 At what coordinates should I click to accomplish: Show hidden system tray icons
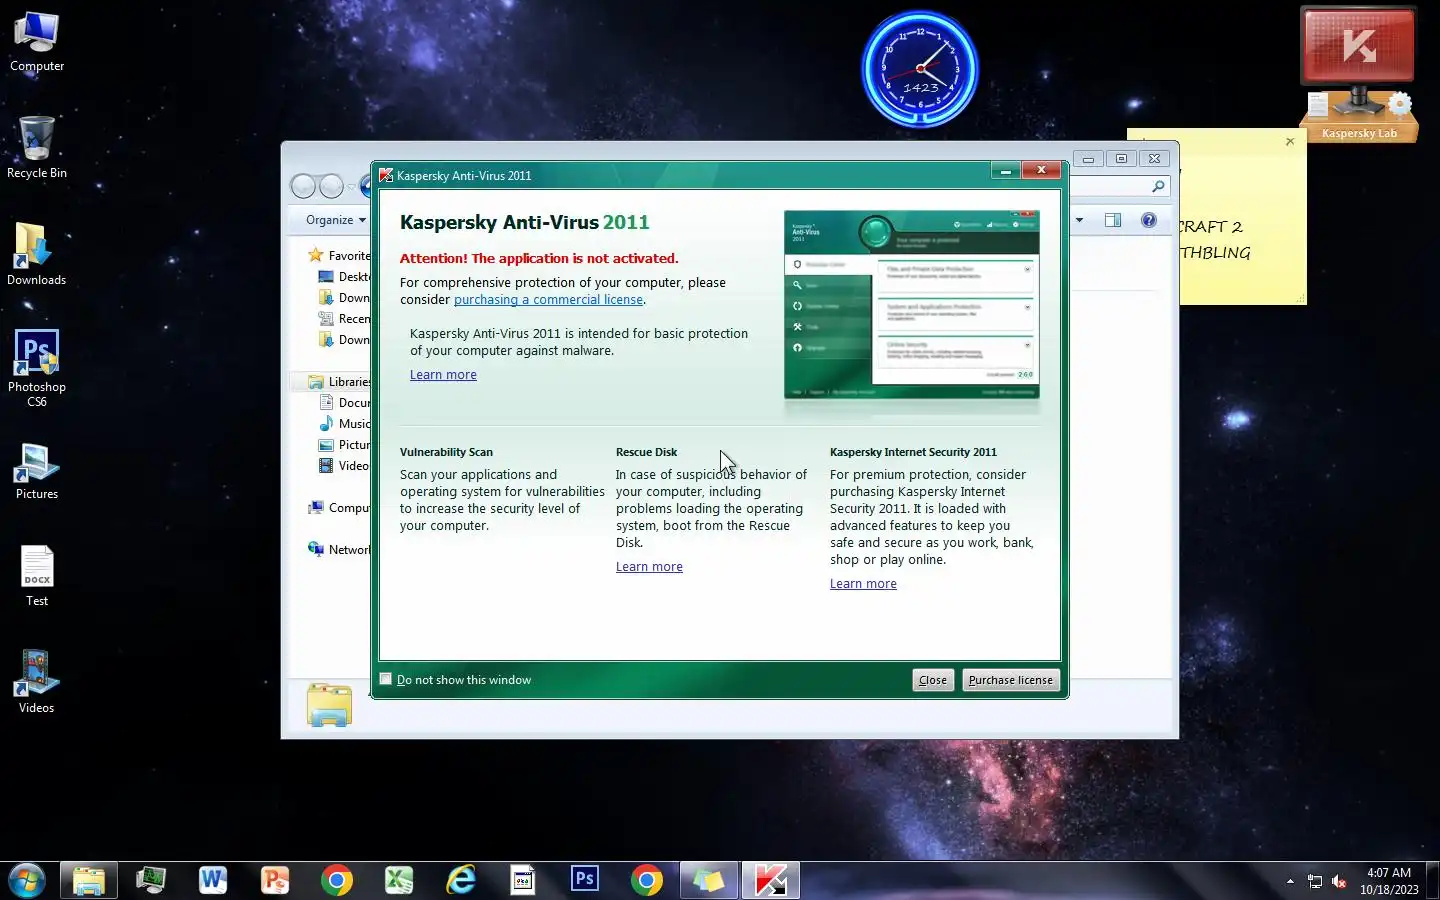pyautogui.click(x=1290, y=881)
